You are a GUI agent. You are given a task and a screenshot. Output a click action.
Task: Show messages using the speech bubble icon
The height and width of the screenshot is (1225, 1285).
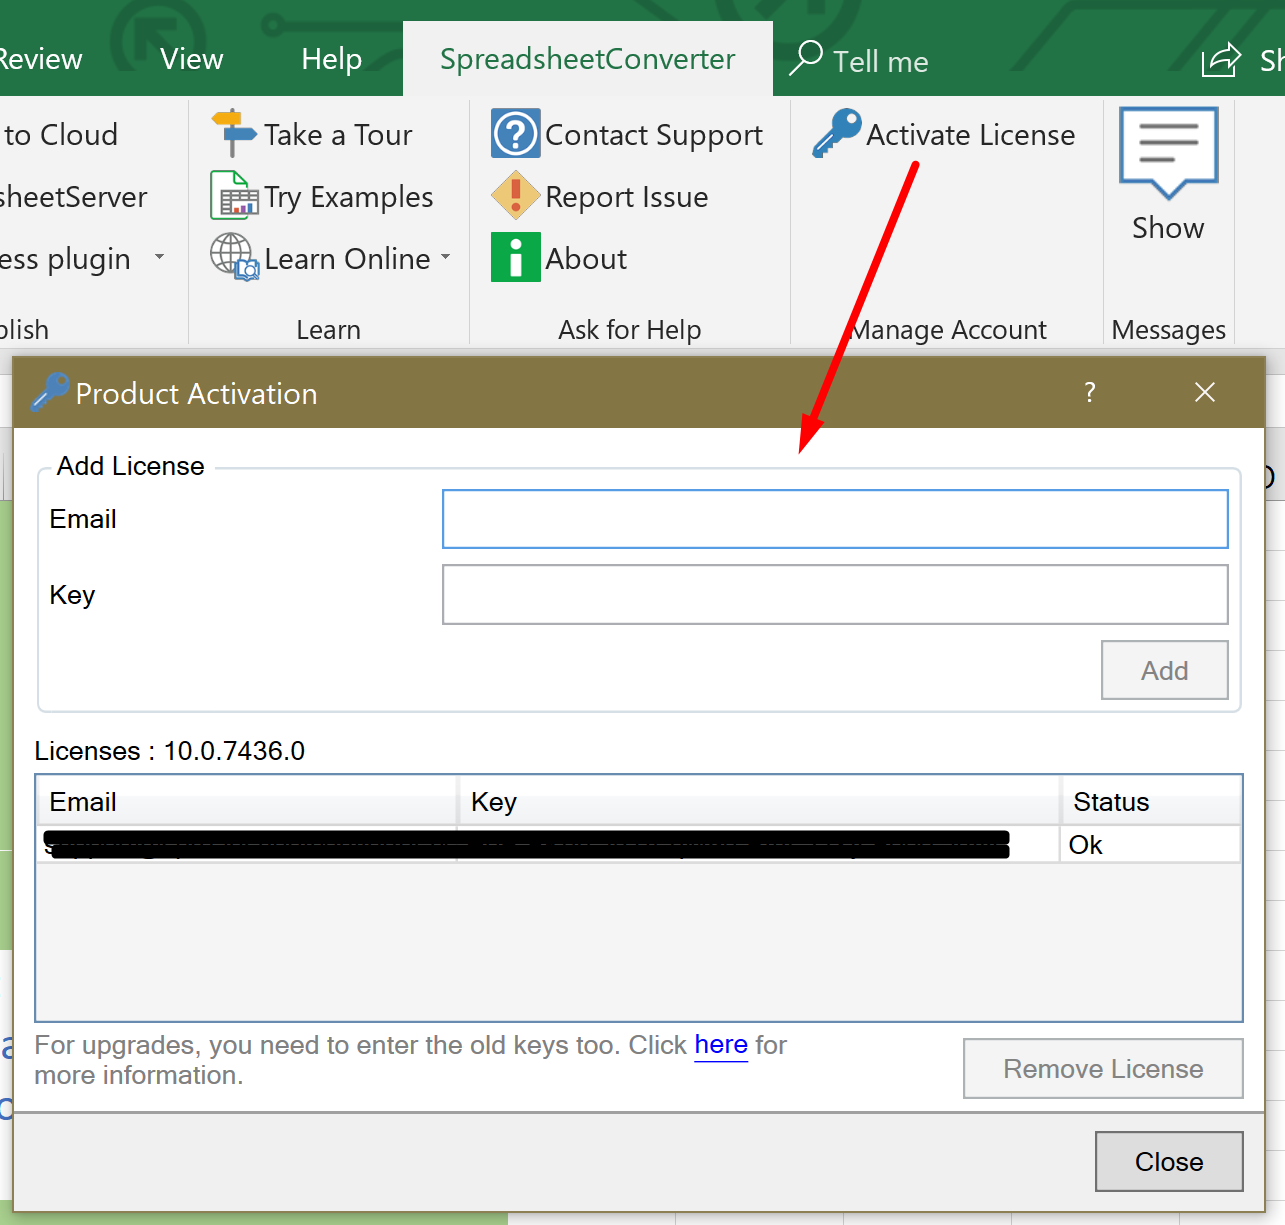[x=1169, y=153]
